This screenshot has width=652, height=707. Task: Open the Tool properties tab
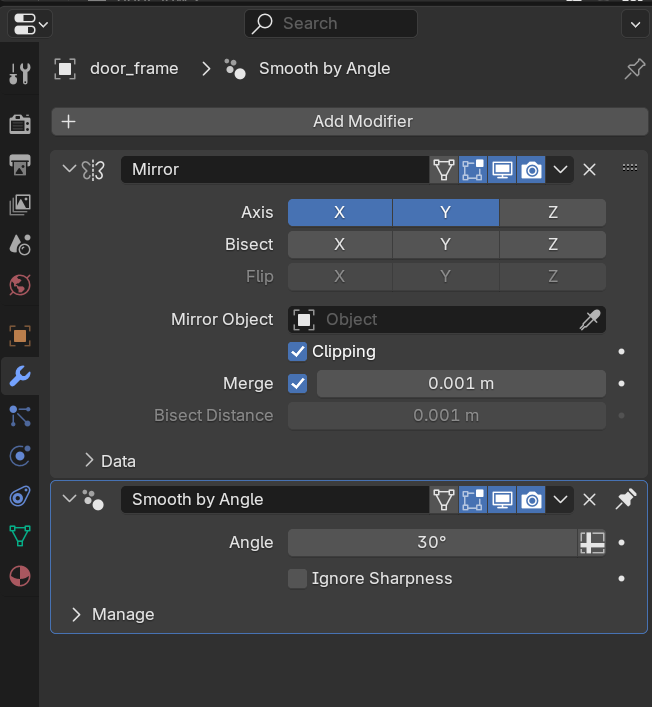(20, 73)
